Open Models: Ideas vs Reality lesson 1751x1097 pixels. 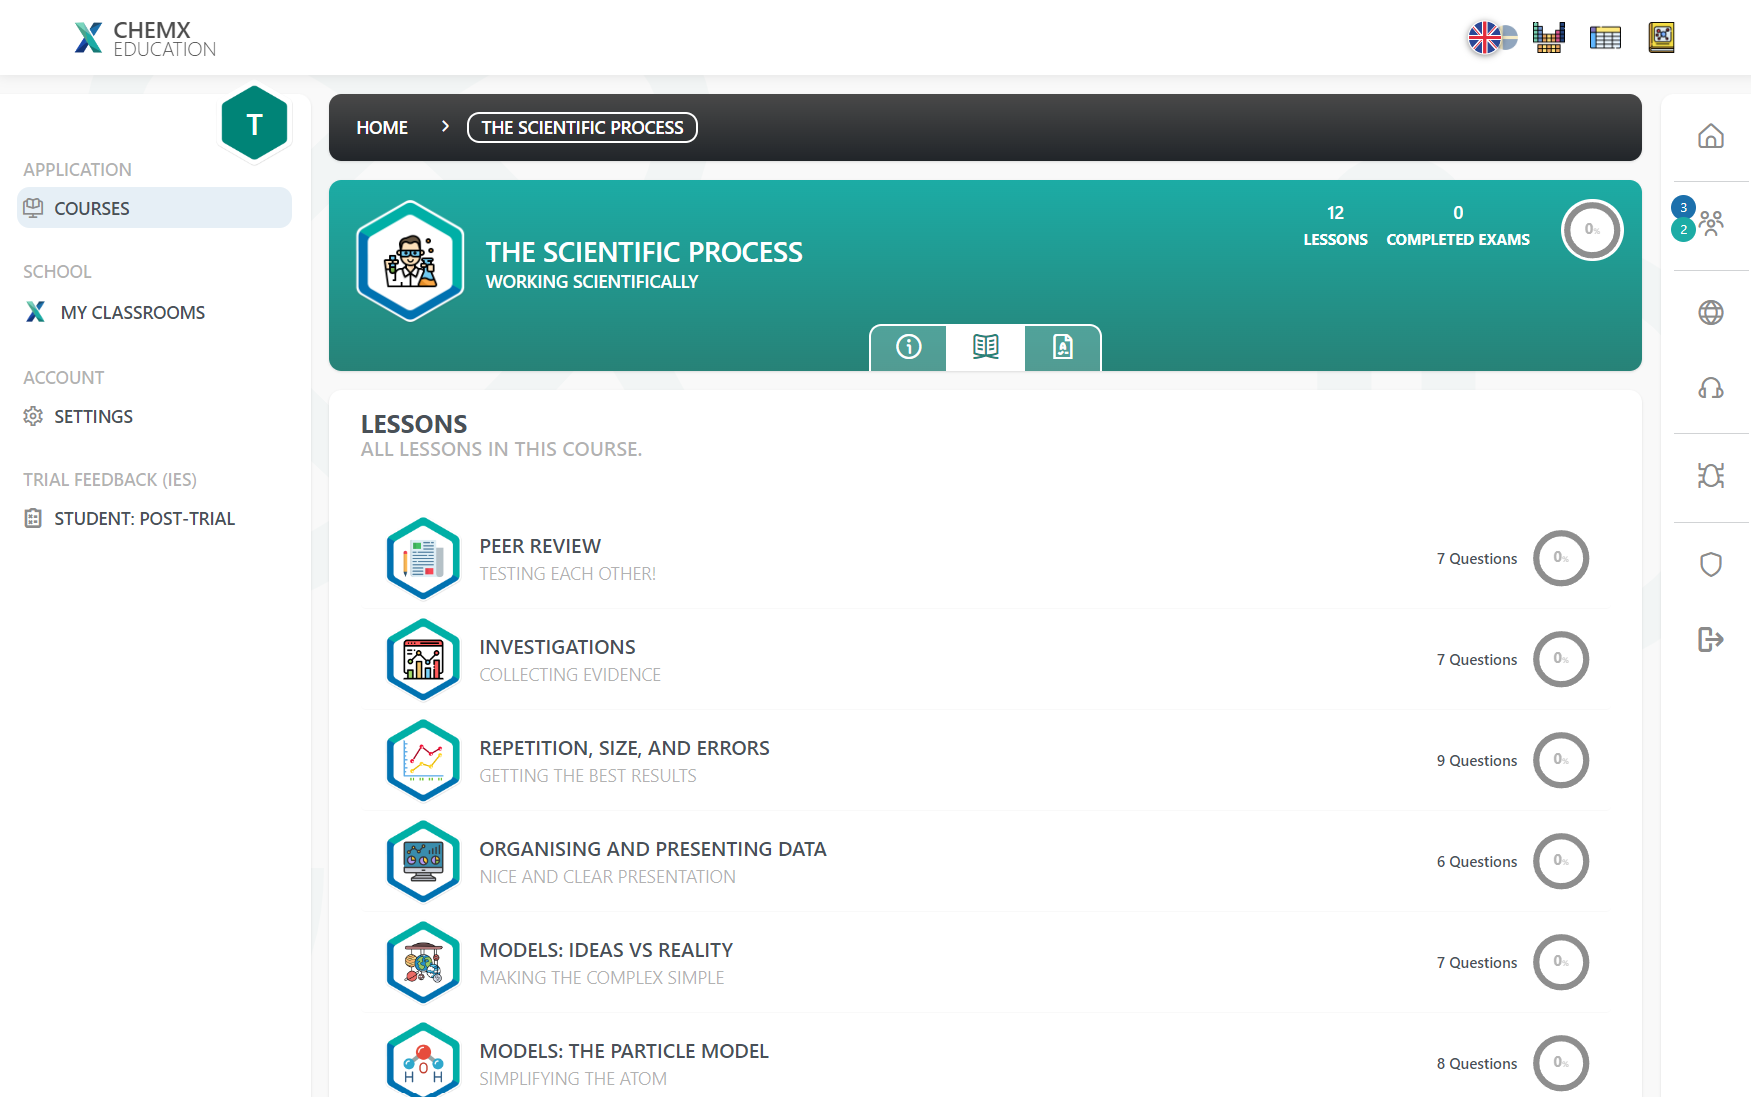(986, 962)
